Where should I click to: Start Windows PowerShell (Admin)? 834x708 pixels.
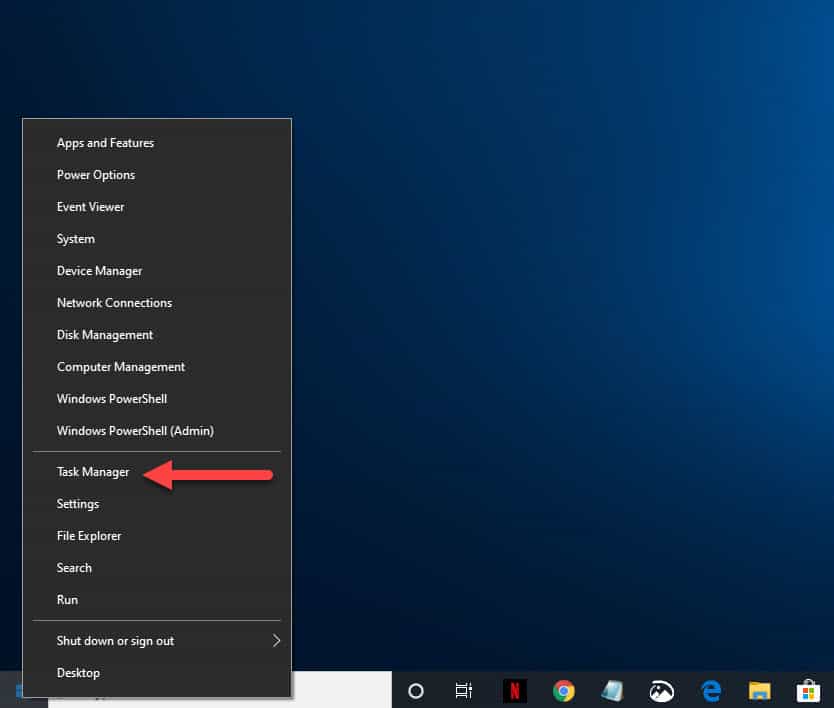click(x=157, y=430)
